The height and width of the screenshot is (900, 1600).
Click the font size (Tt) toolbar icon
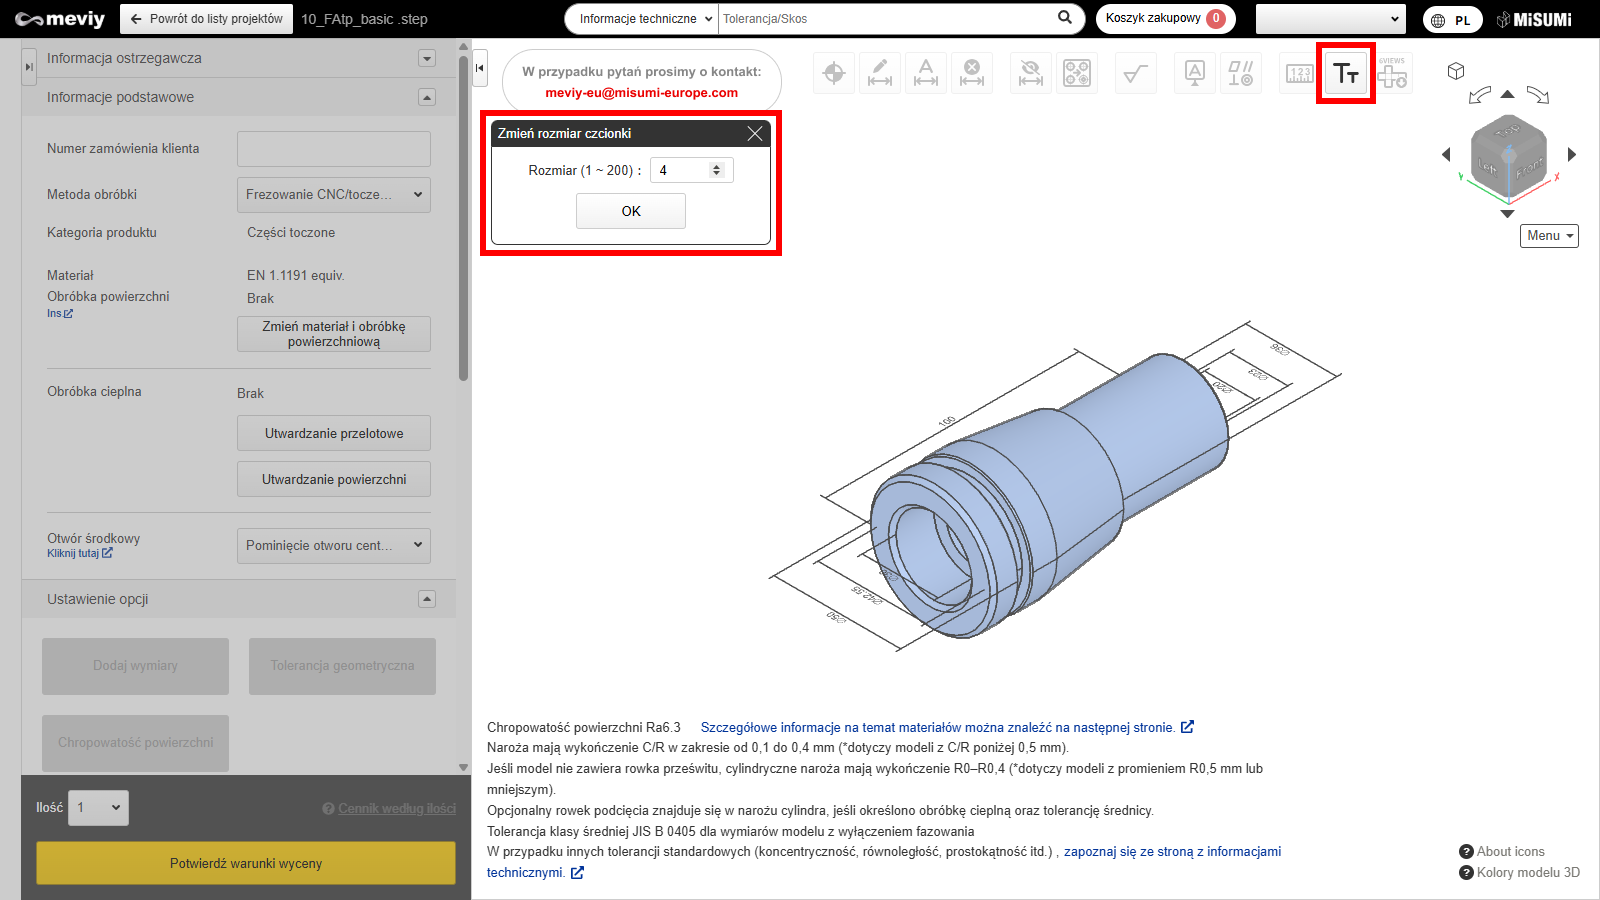coord(1346,73)
